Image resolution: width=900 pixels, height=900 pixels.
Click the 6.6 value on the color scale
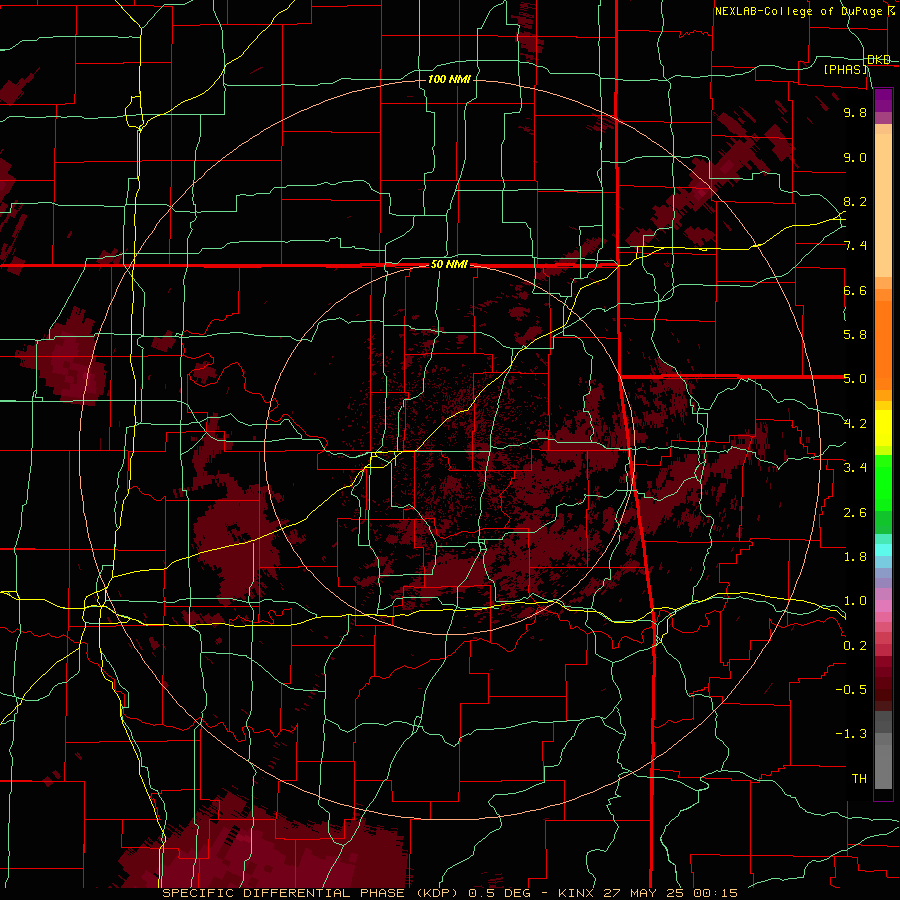(x=855, y=290)
